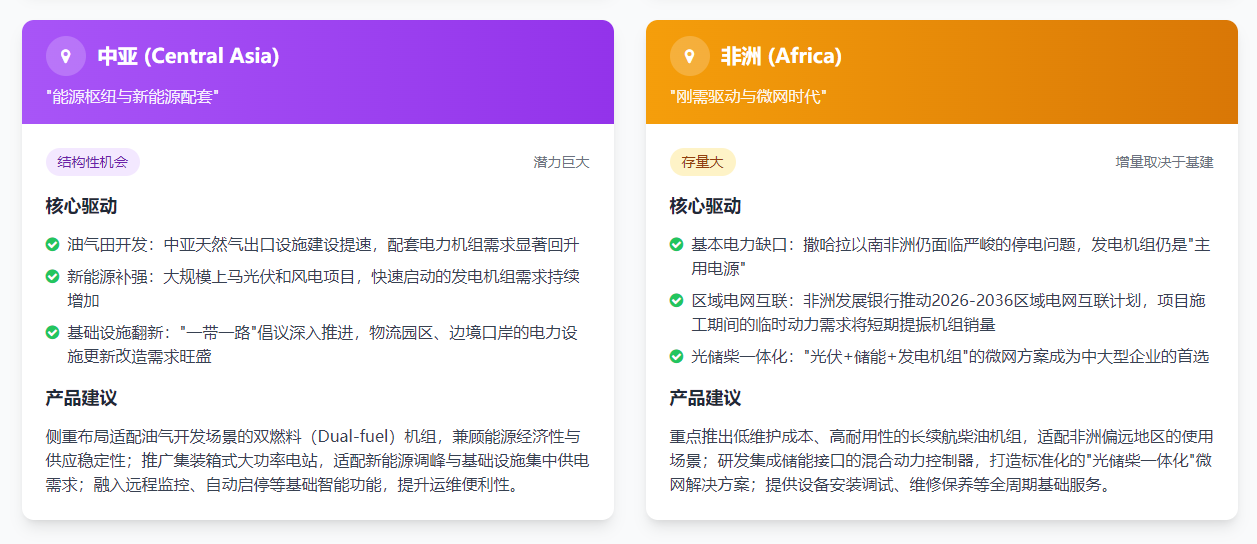Click the 潜力巨大 label
Screen dimensions: 1257x544
point(561,162)
